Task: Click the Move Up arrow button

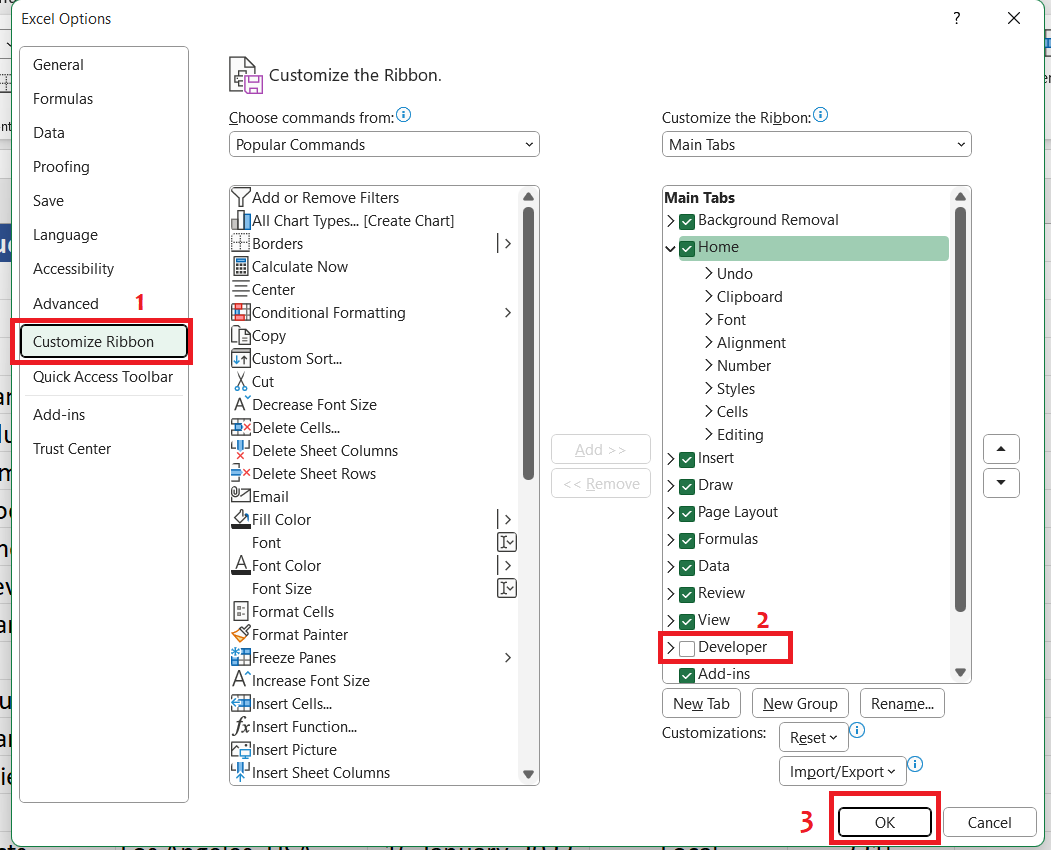Action: click(x=1001, y=448)
